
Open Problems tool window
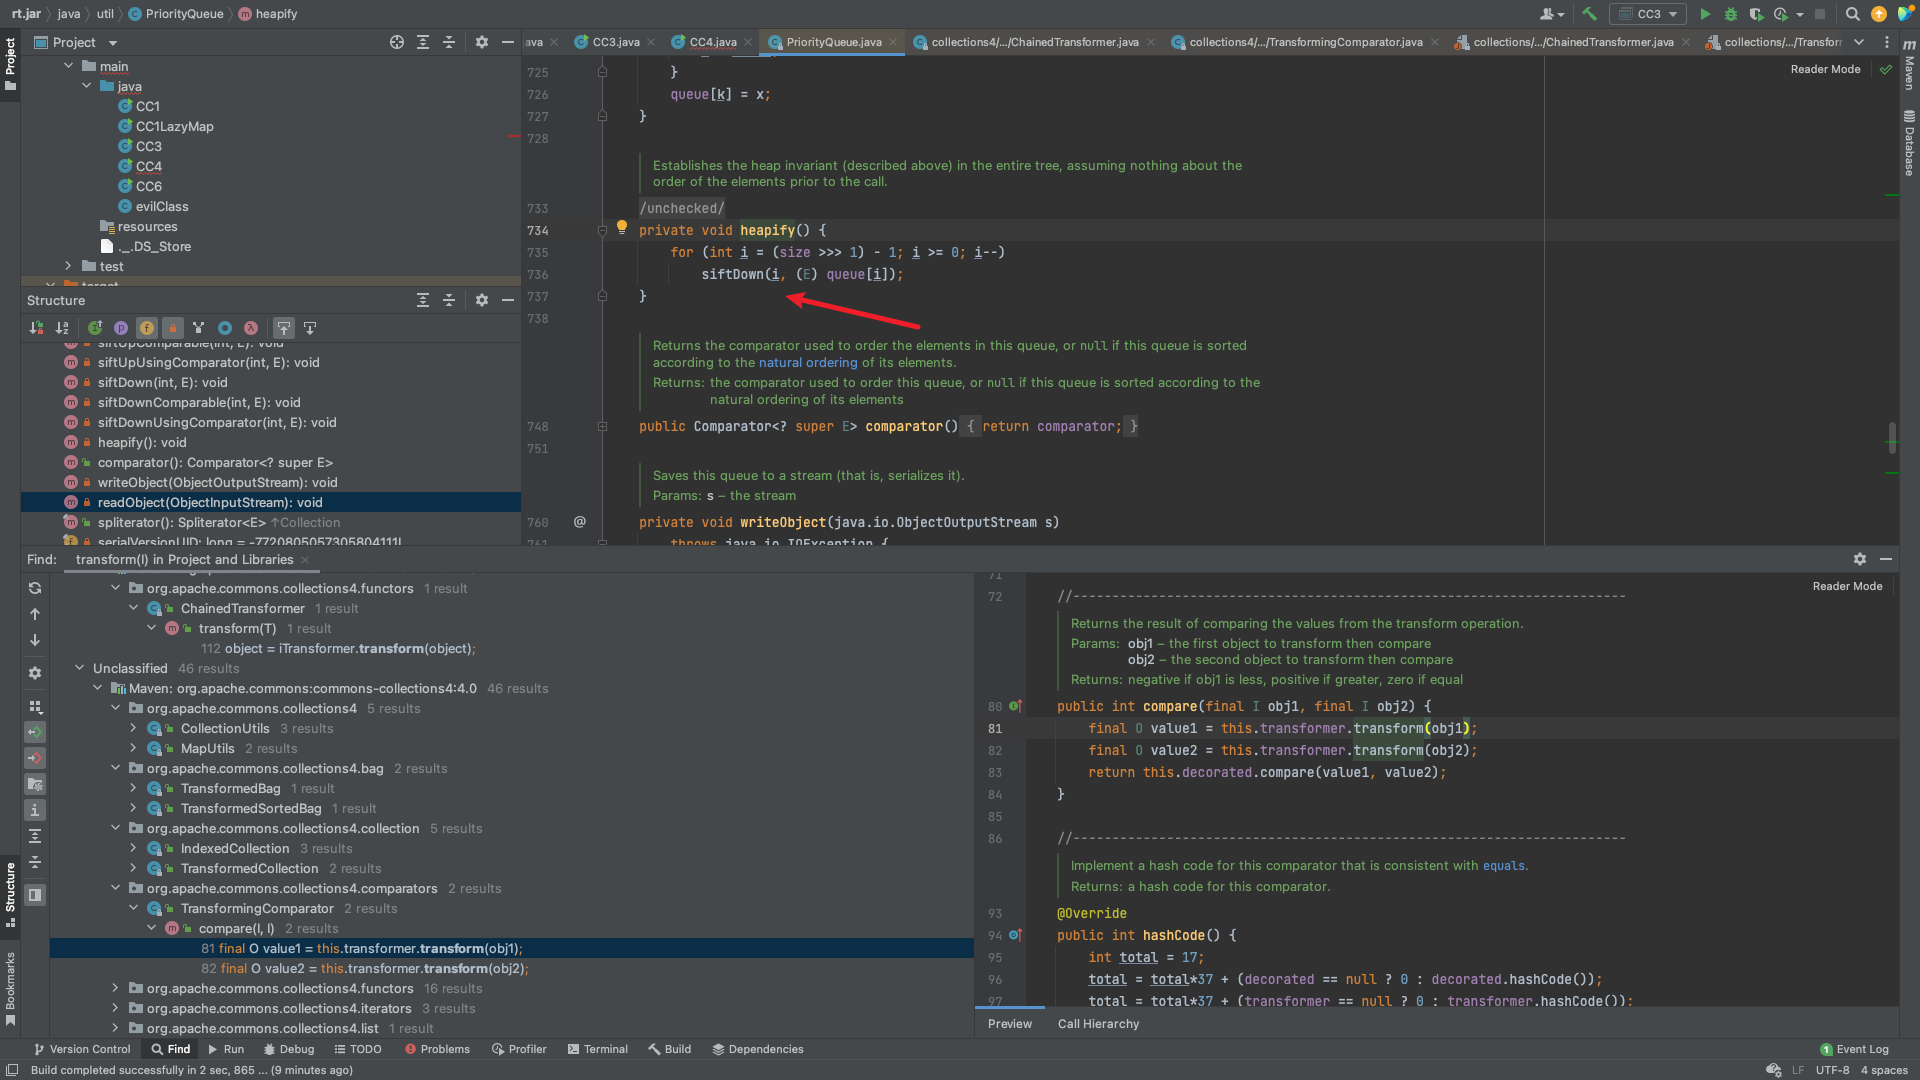pyautogui.click(x=437, y=1049)
